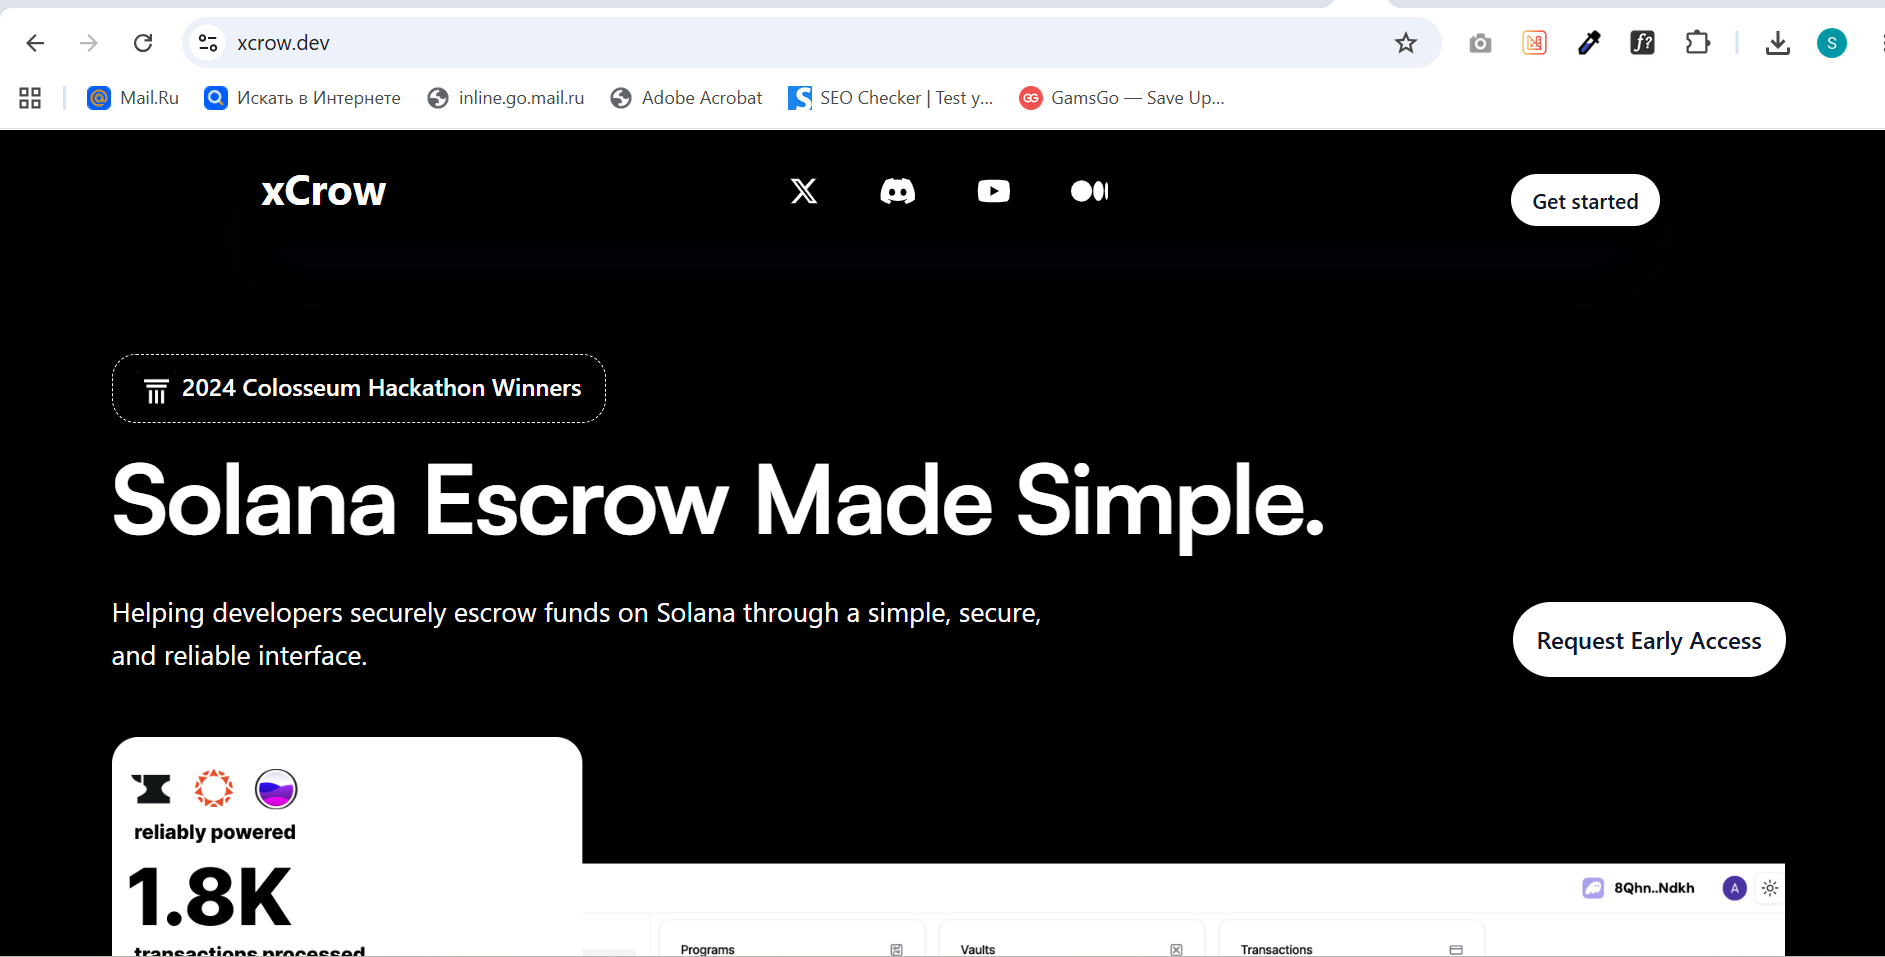Click the purple gradient circle logo in the card

point(276,789)
